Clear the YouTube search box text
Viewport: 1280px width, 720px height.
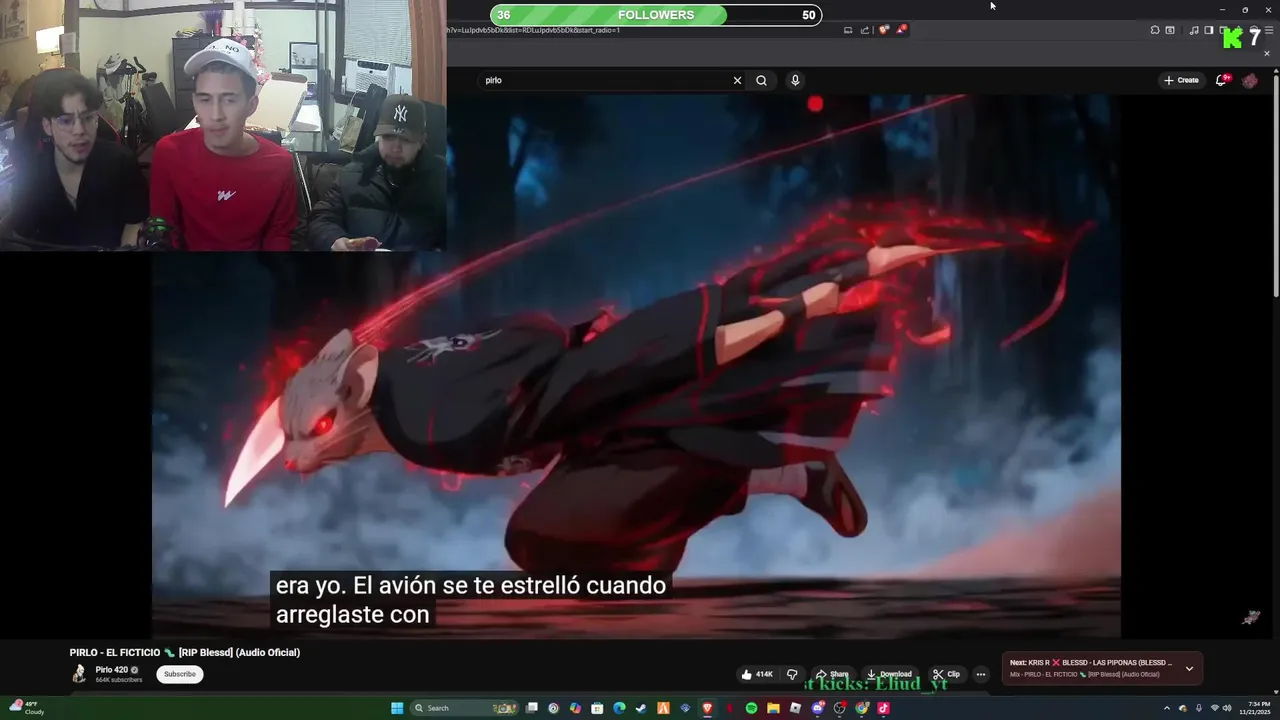737,80
